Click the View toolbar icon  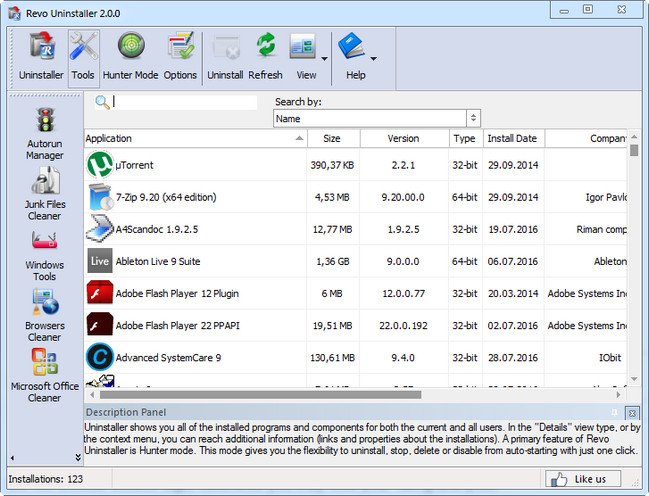coord(303,46)
